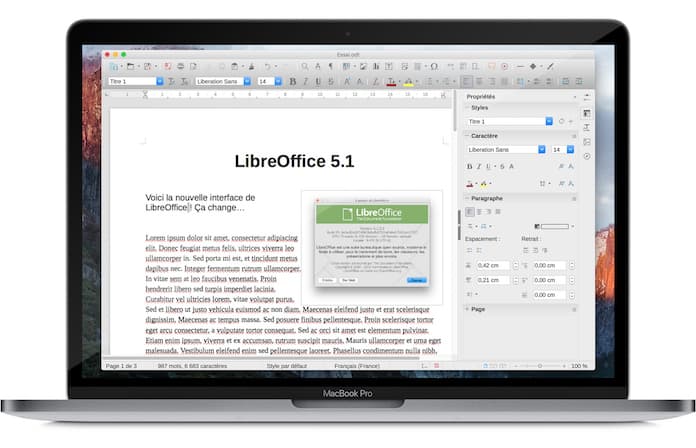Image resolution: width=696 pixels, height=448 pixels.
Task: Click the 100 % zoom value
Action: pos(579,366)
